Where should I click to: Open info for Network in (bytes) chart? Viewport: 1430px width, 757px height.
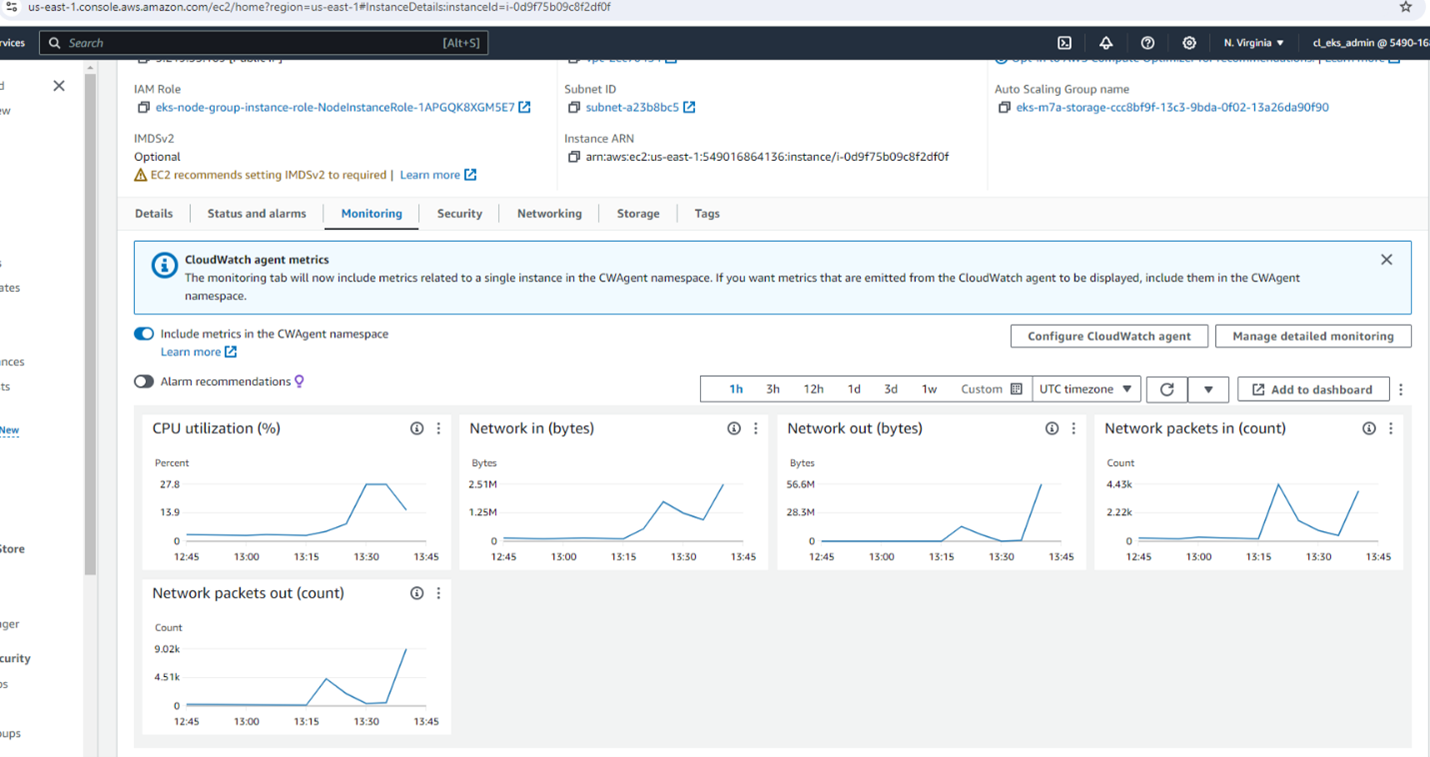734,428
